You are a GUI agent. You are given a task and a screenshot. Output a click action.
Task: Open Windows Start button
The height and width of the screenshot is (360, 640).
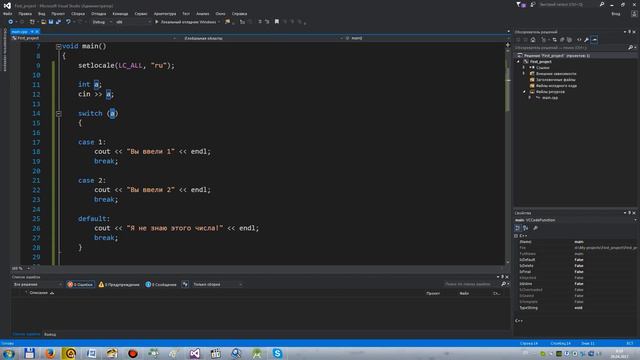click(9, 353)
